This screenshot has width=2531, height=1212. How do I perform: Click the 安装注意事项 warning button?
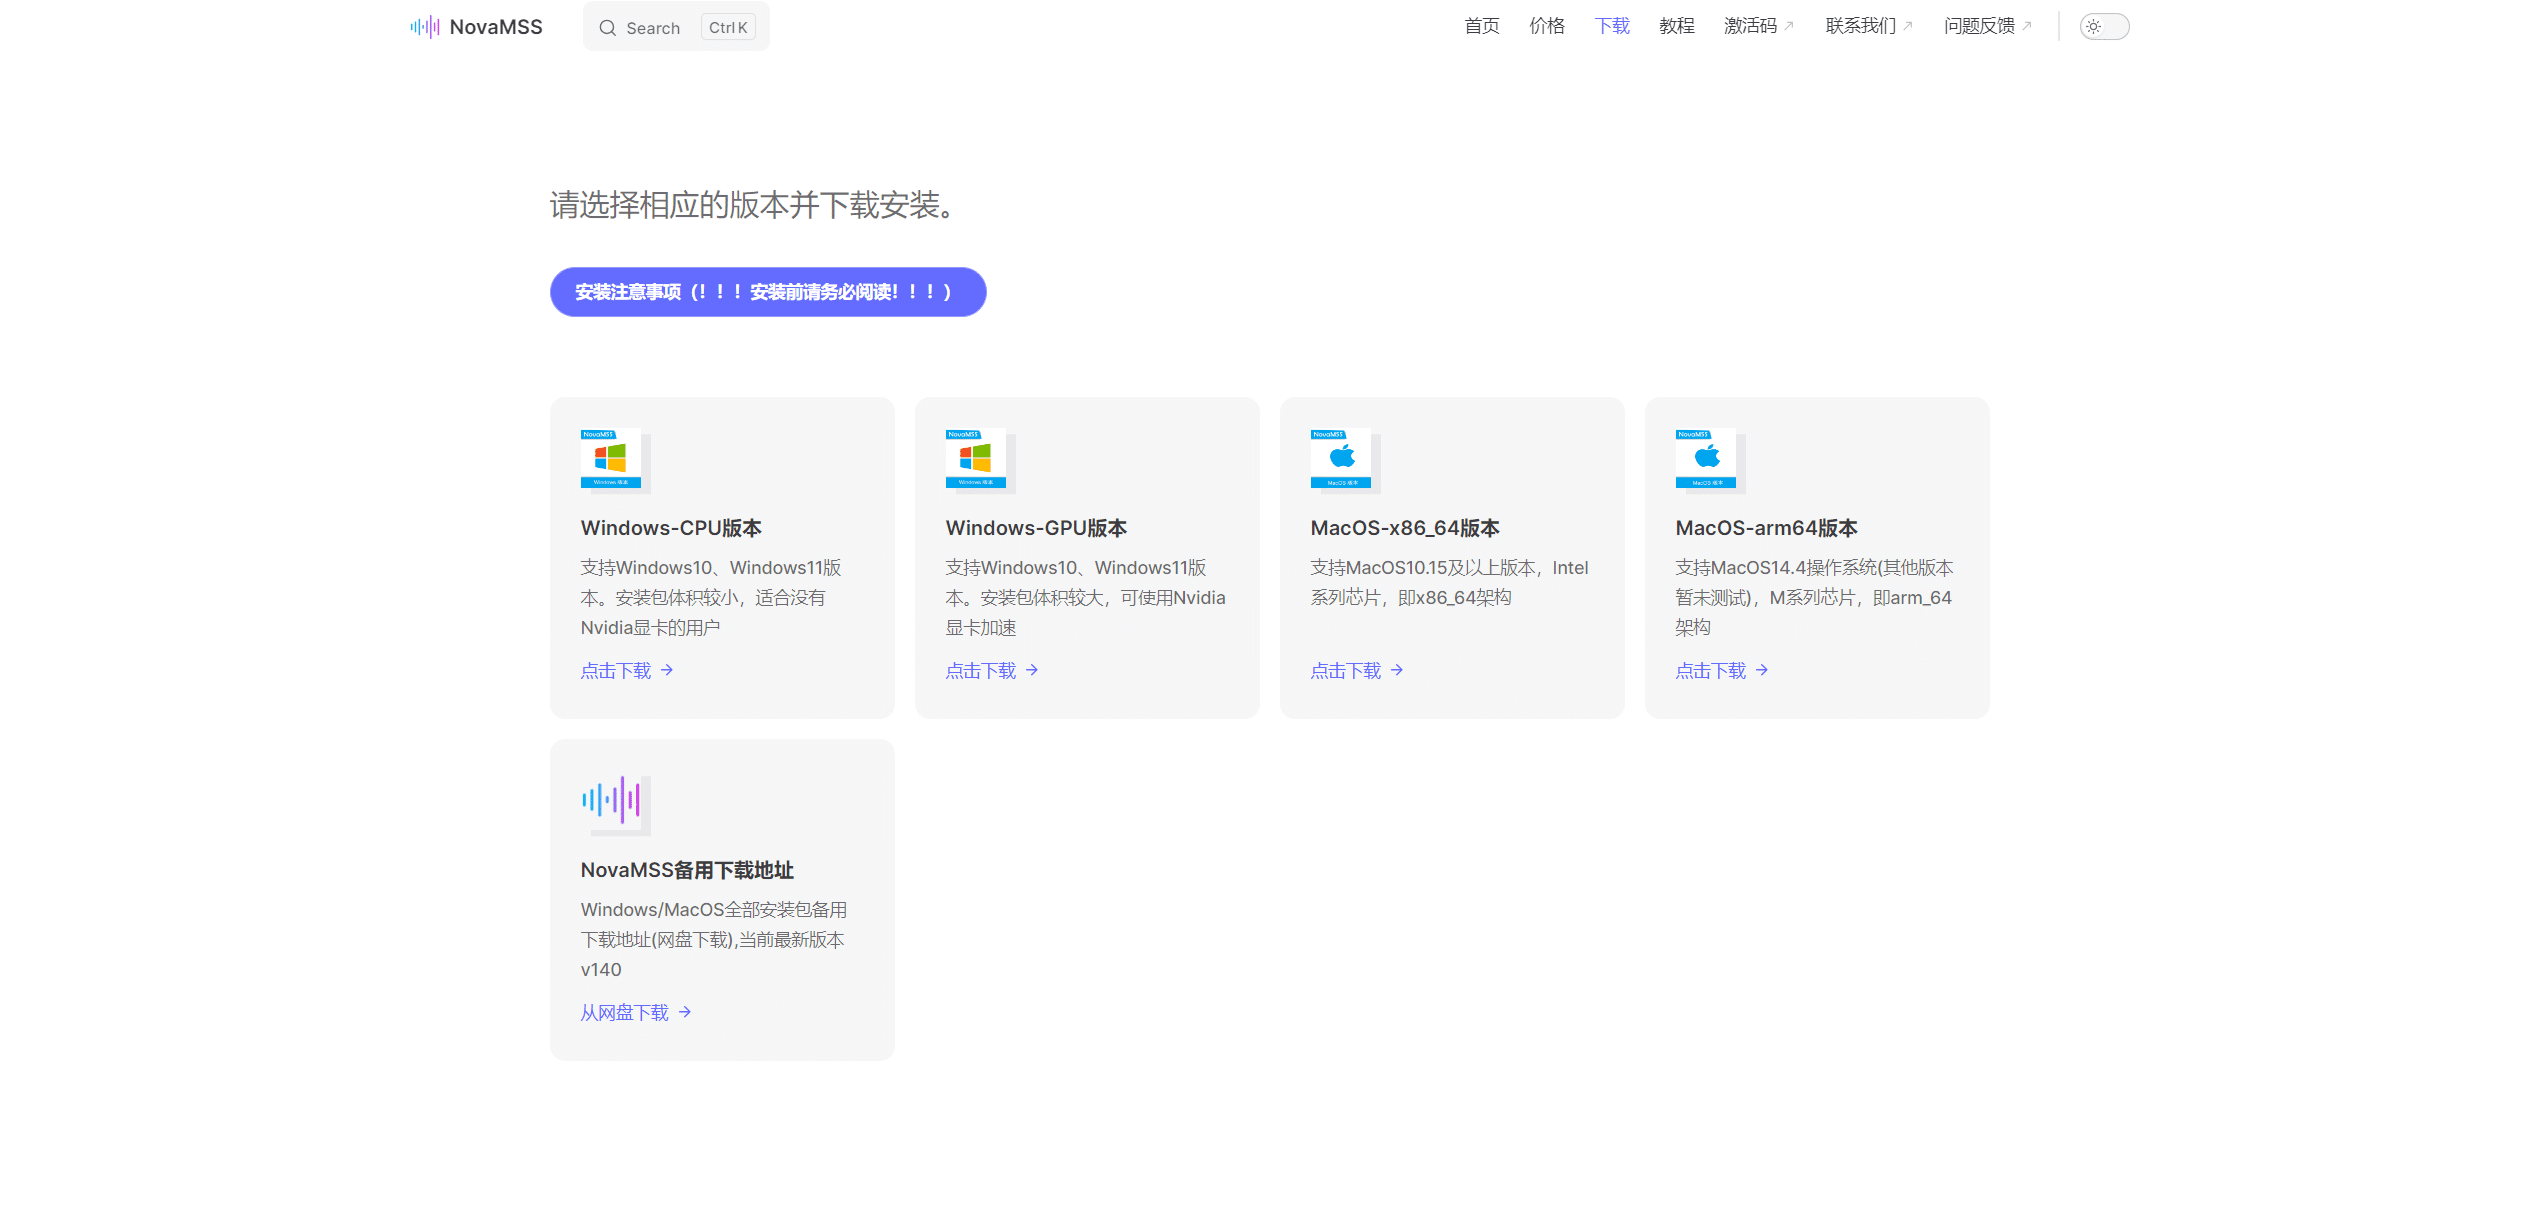(766, 292)
